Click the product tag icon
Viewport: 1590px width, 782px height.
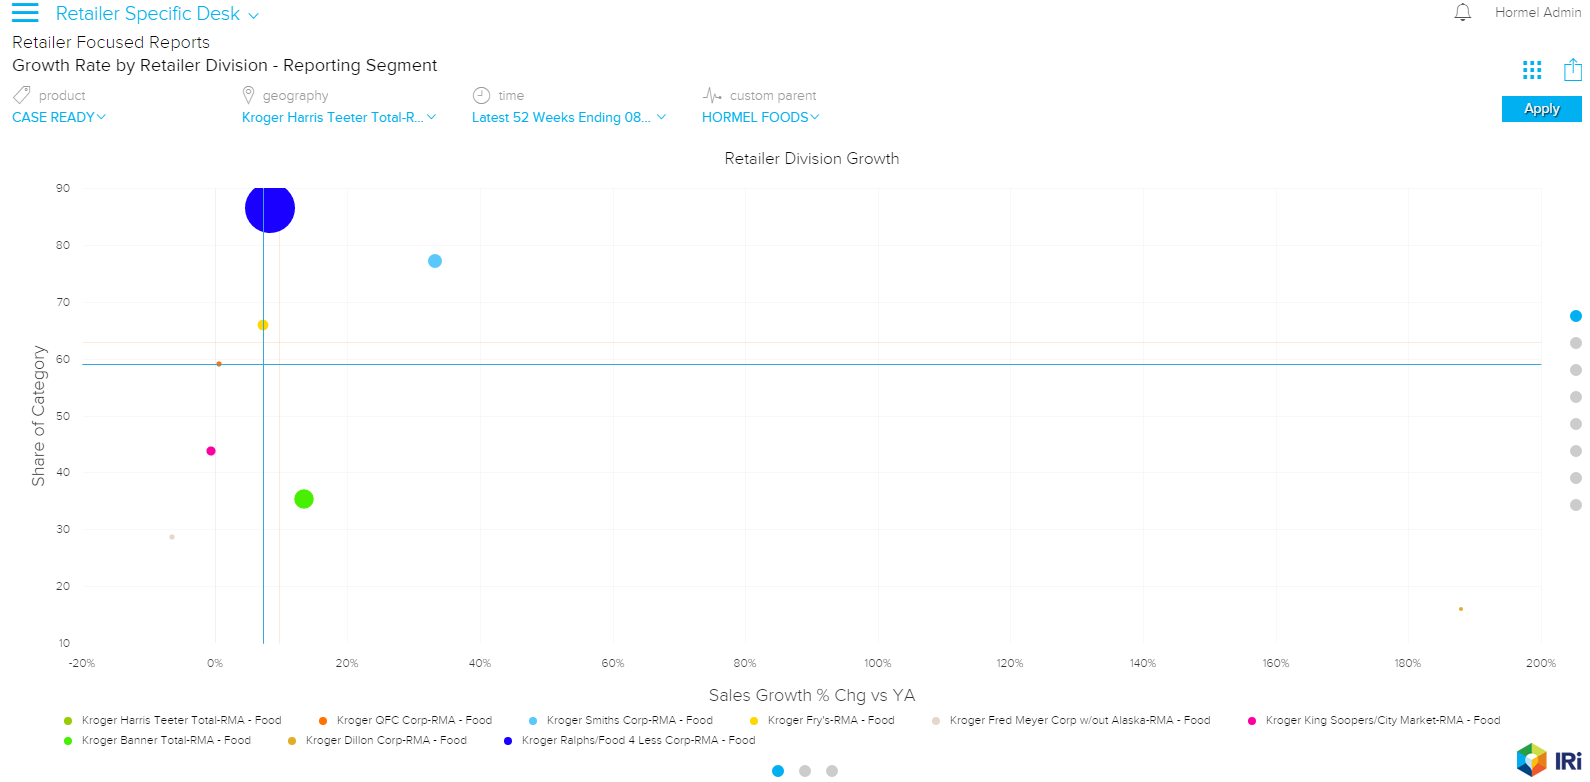pos(22,95)
